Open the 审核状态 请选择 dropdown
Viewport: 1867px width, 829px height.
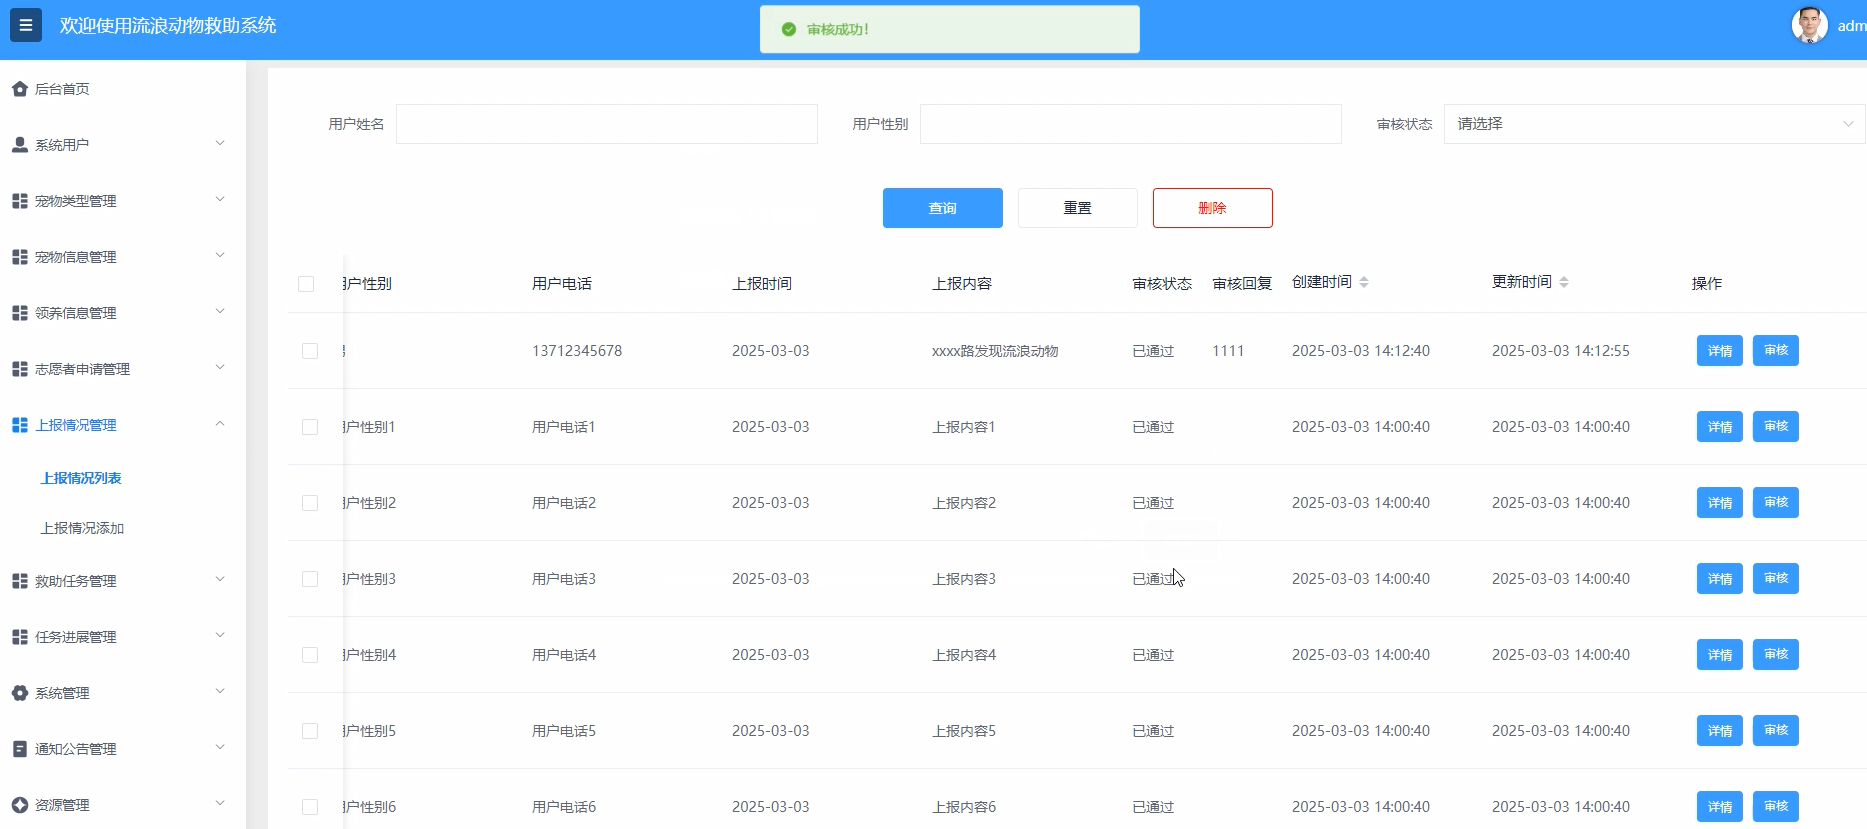(x=1654, y=124)
